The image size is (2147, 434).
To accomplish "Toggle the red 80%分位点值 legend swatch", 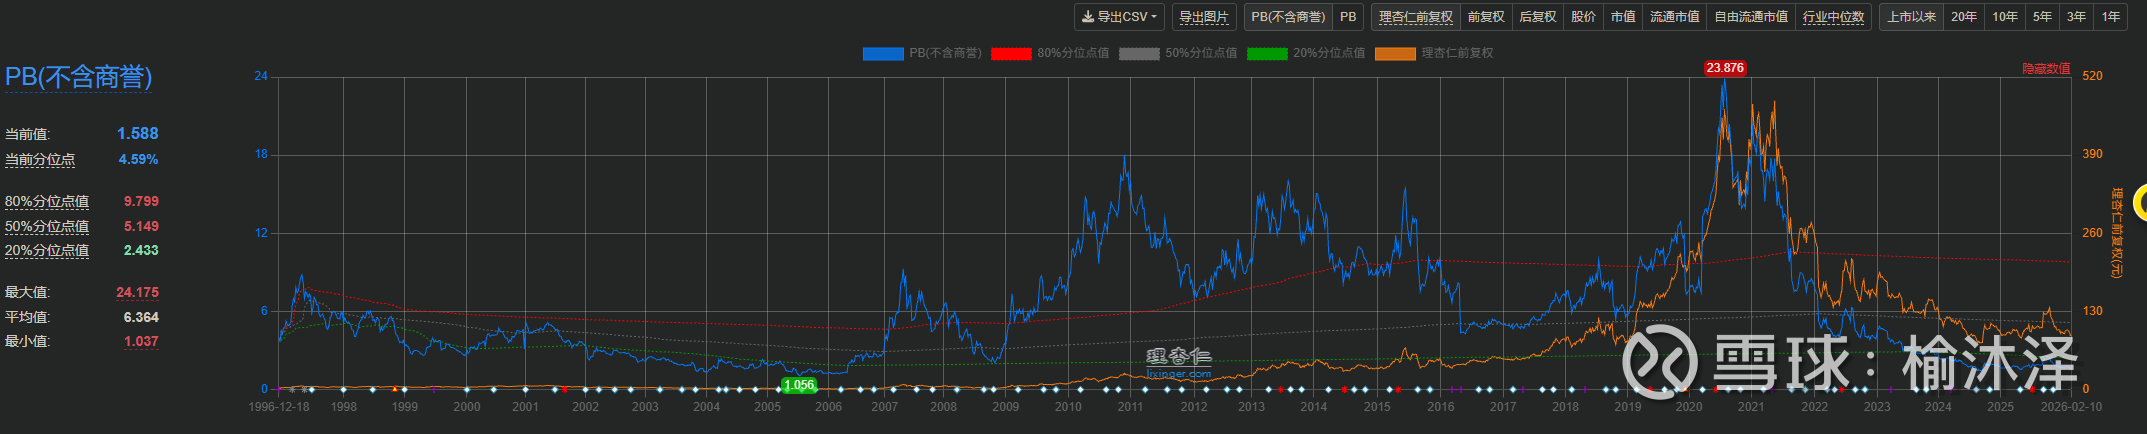I will pyautogui.click(x=1011, y=53).
